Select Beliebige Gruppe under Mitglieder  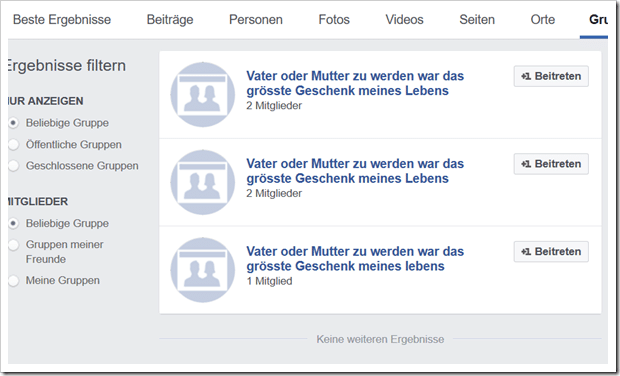click(x=13, y=223)
